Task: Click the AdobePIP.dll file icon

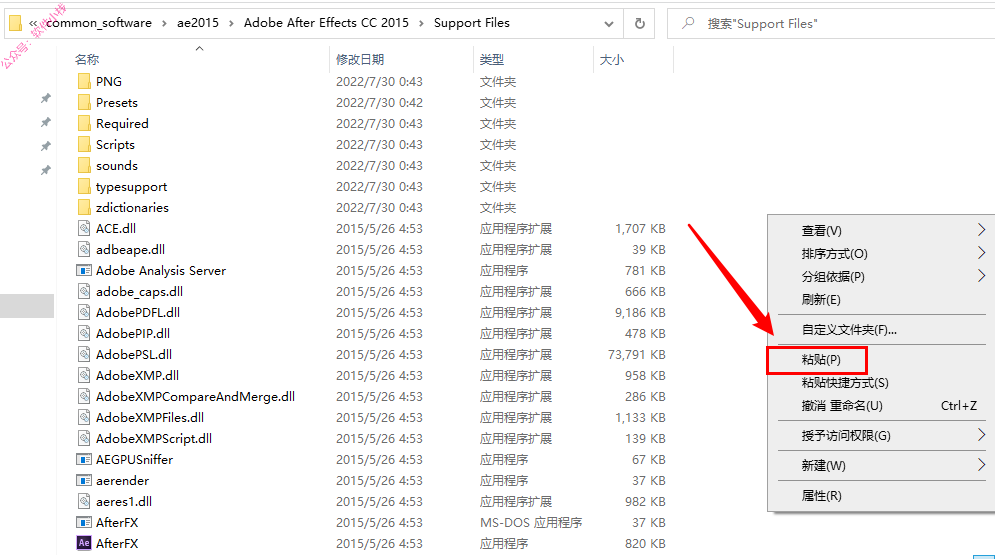Action: click(x=84, y=333)
